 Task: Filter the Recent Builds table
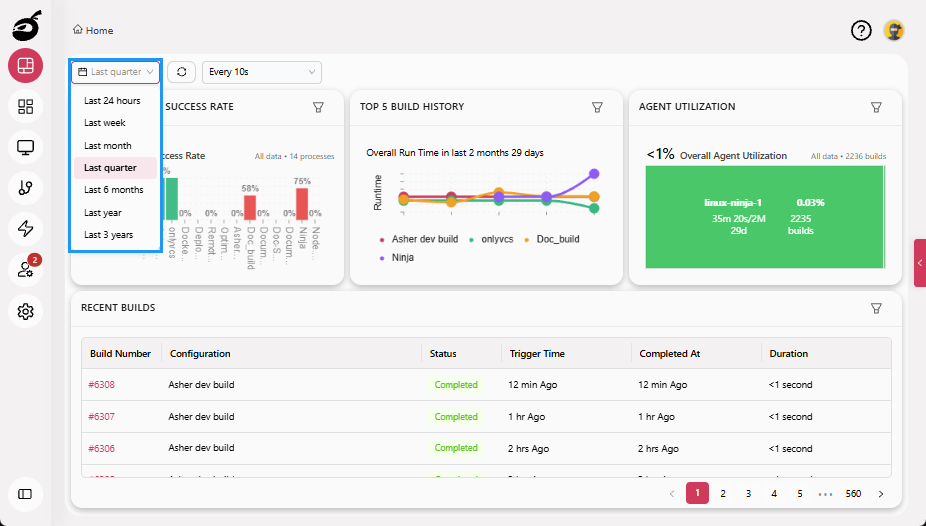point(876,308)
